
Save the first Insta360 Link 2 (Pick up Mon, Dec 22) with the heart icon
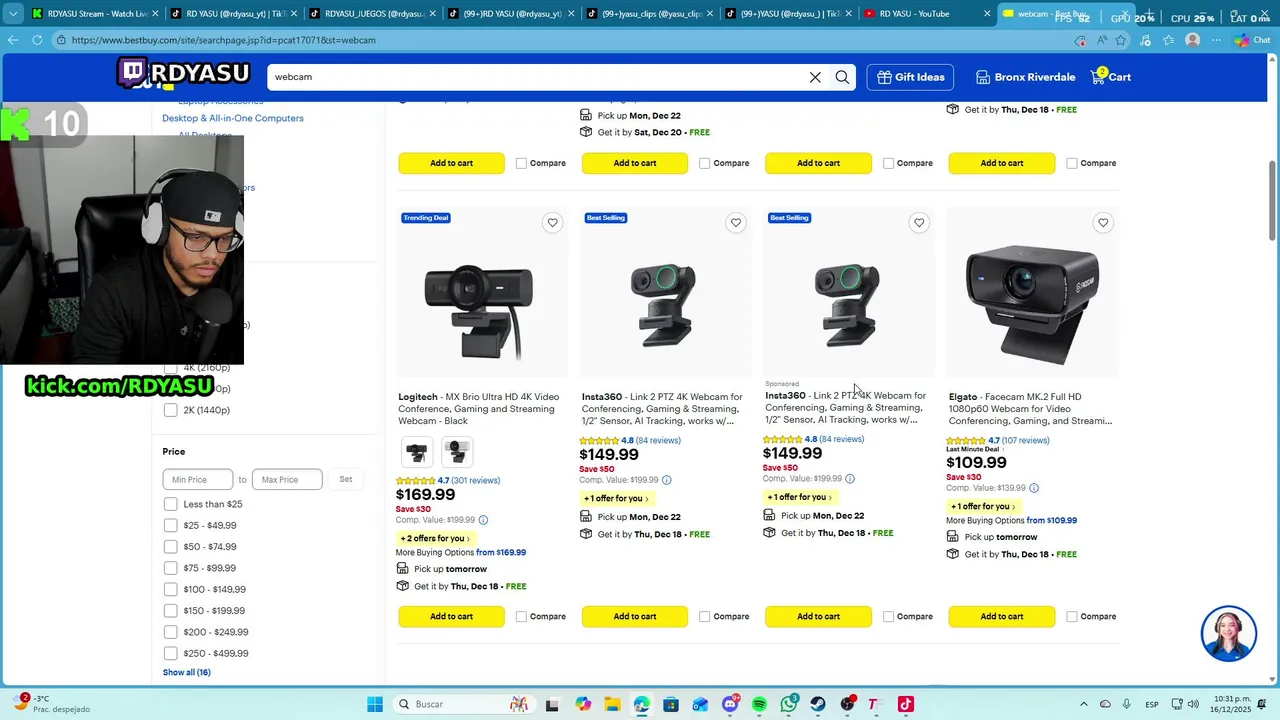[x=736, y=223]
